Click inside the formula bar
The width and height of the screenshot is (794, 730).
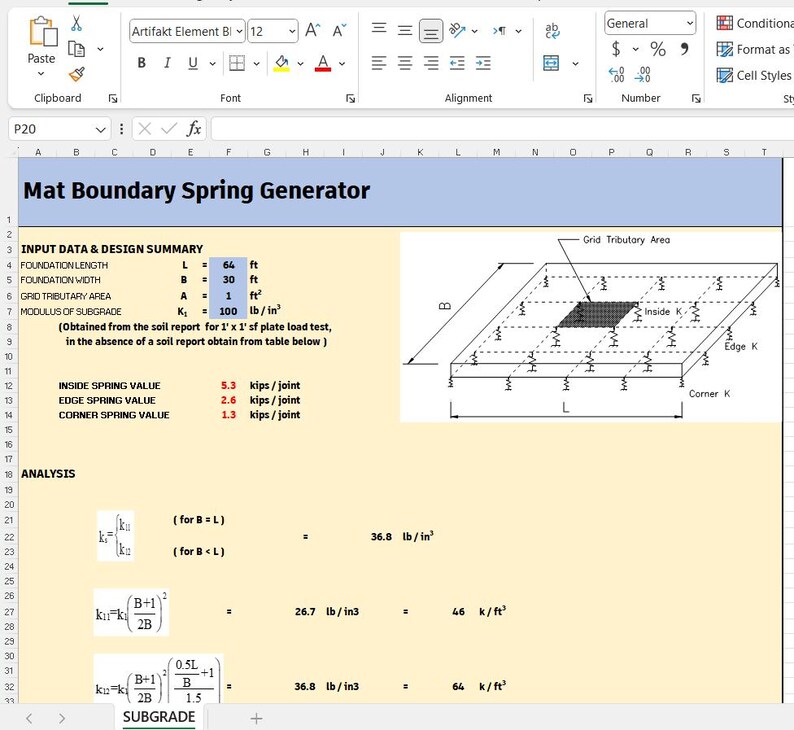pos(502,129)
